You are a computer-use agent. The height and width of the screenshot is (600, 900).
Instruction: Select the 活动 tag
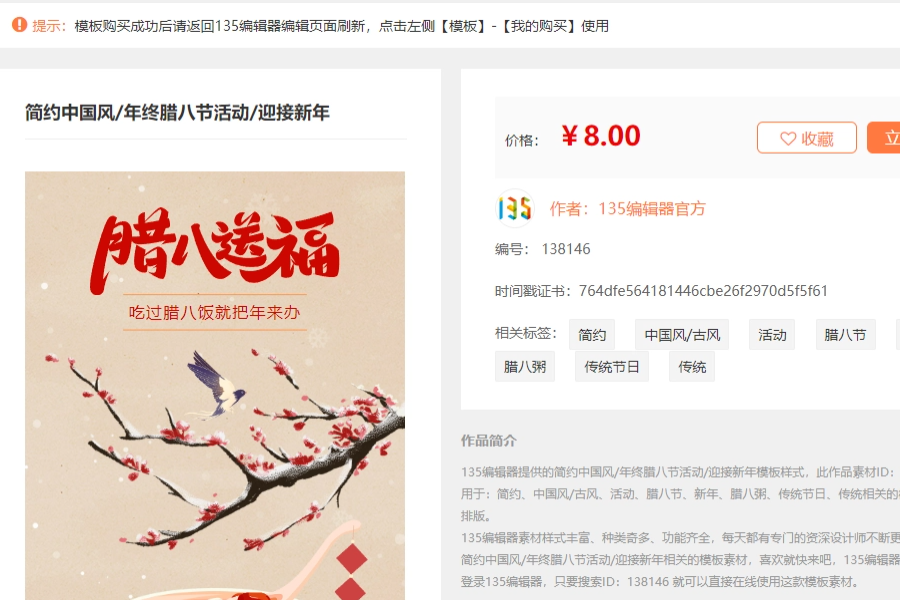tap(772, 335)
